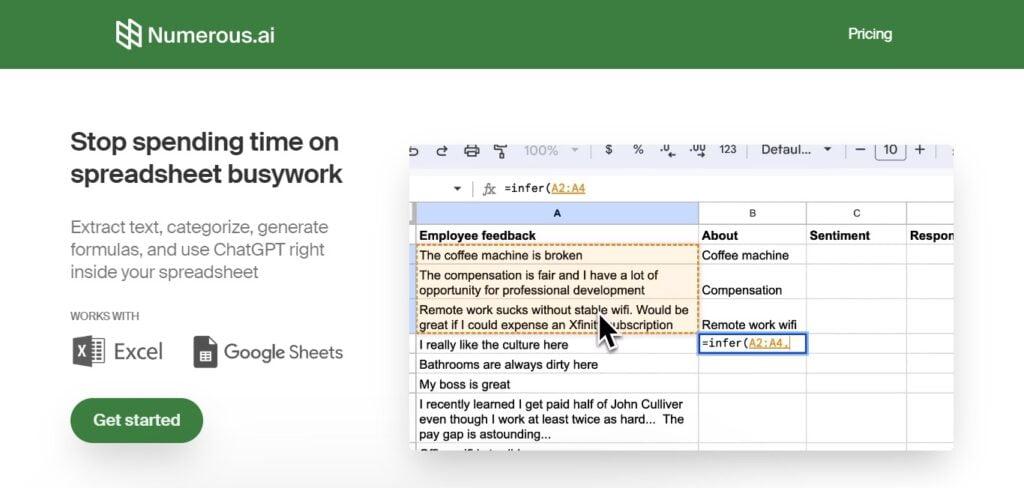
Task: Click the 'My boss is great' cell
Action: point(557,384)
